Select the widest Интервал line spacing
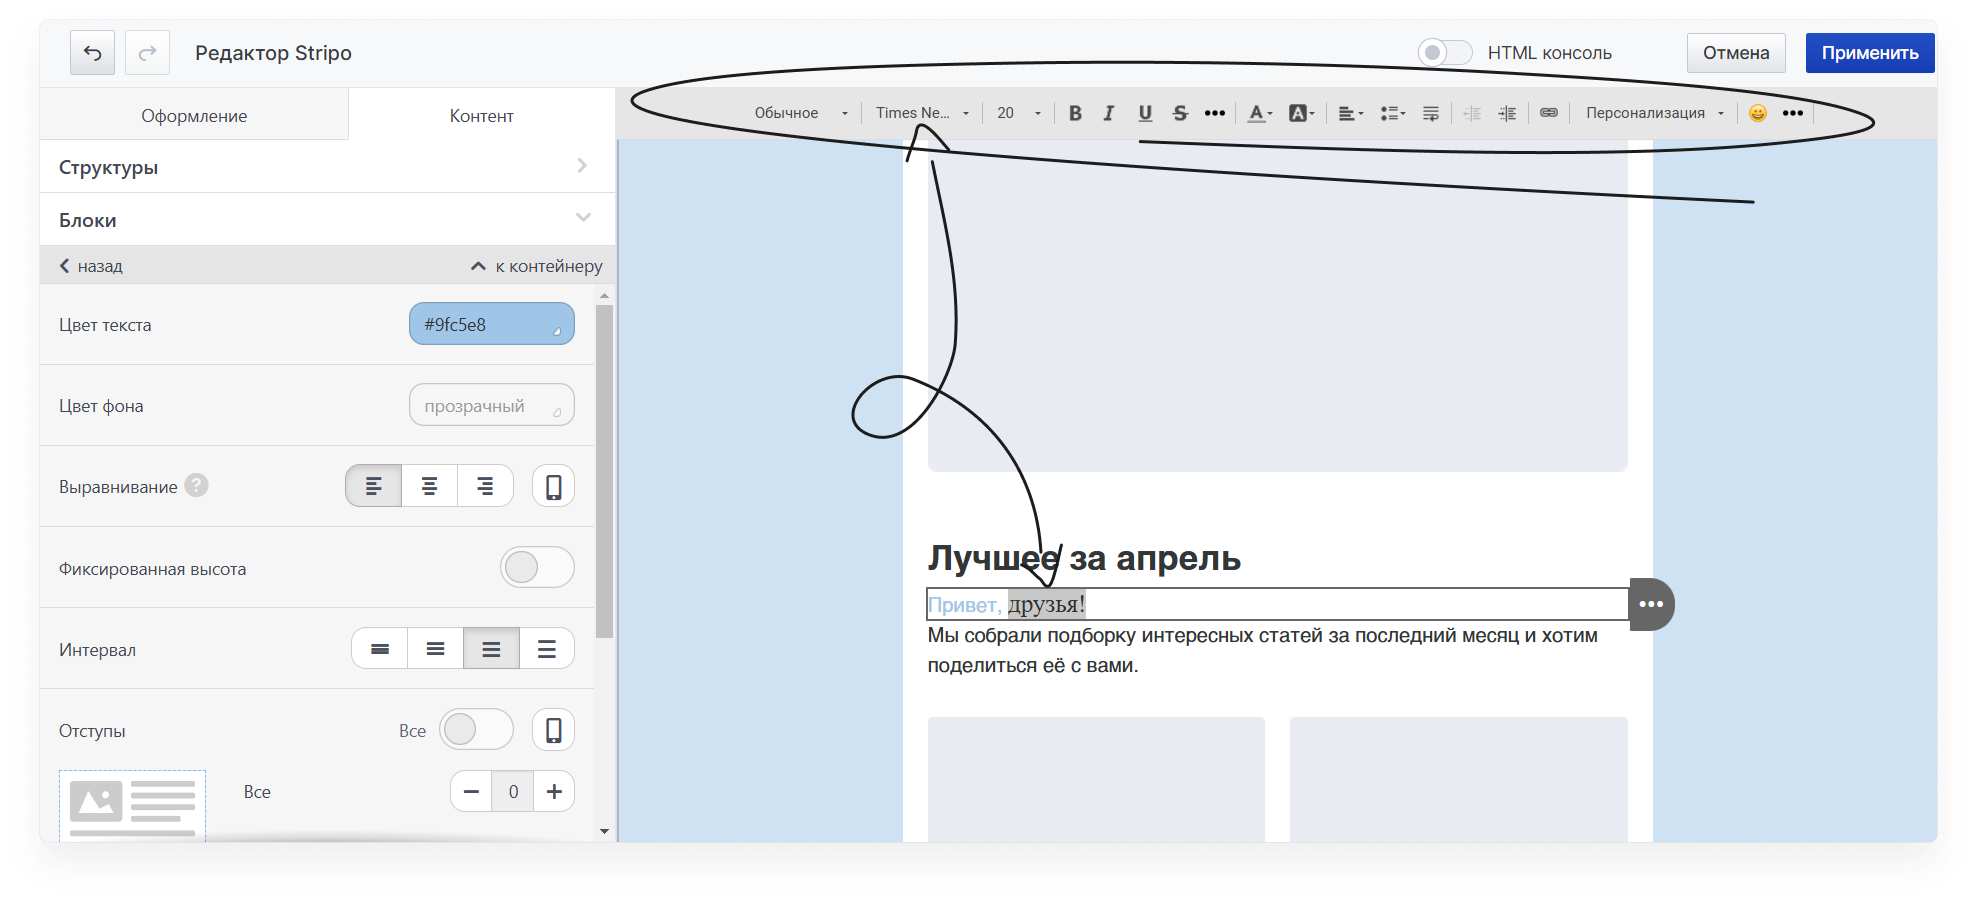Viewport: 1977px width, 902px height. (x=547, y=649)
